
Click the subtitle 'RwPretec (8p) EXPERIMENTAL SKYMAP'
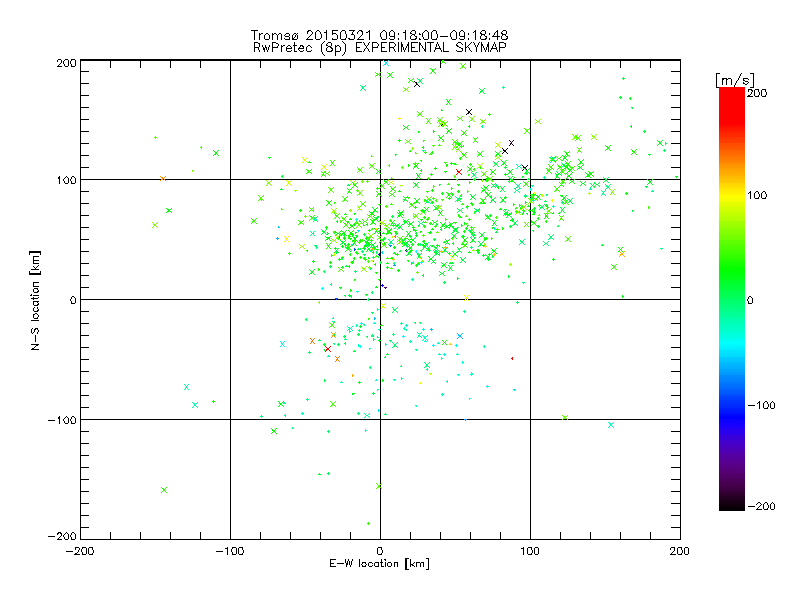tap(380, 48)
